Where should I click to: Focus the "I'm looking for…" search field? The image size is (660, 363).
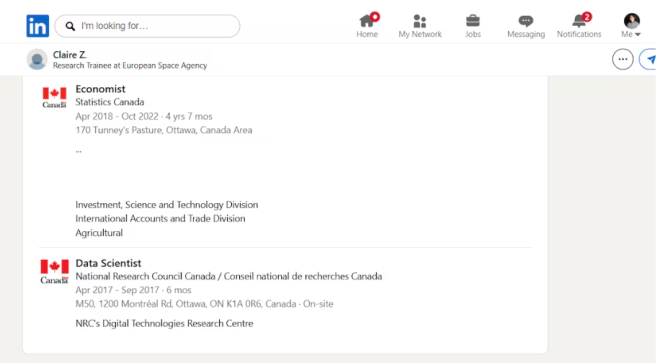point(147,26)
